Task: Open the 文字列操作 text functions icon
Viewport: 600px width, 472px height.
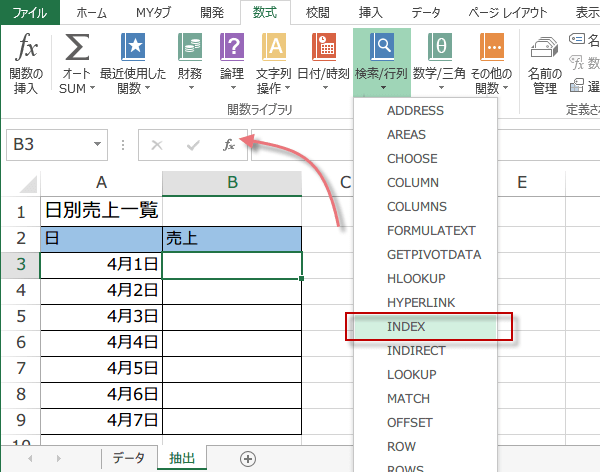Action: [x=273, y=47]
